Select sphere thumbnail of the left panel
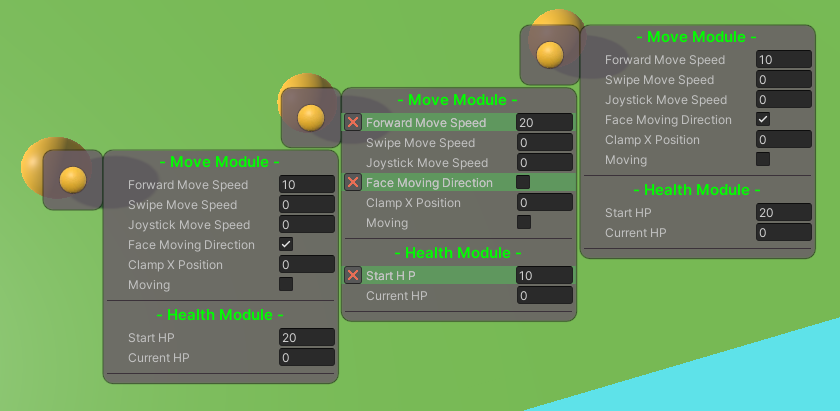 [73, 180]
